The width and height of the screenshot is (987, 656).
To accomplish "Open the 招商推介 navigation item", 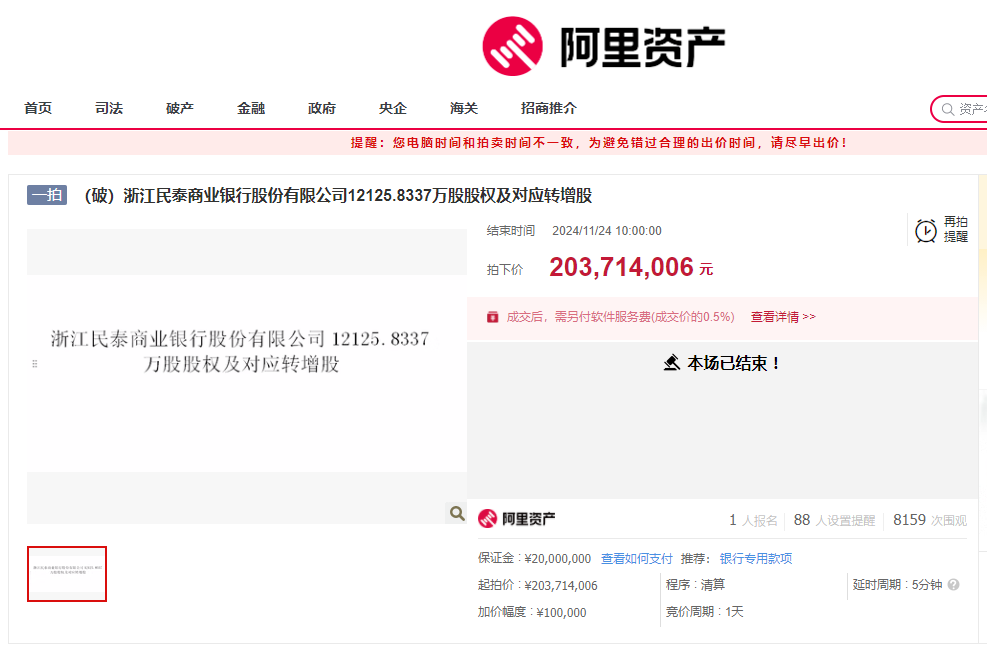I will pos(549,108).
